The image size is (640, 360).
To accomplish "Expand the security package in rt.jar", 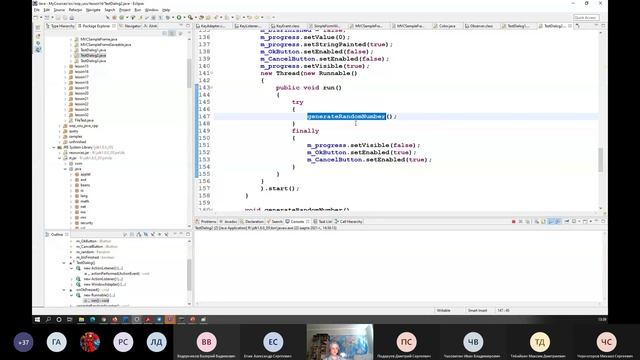I will coord(71,223).
